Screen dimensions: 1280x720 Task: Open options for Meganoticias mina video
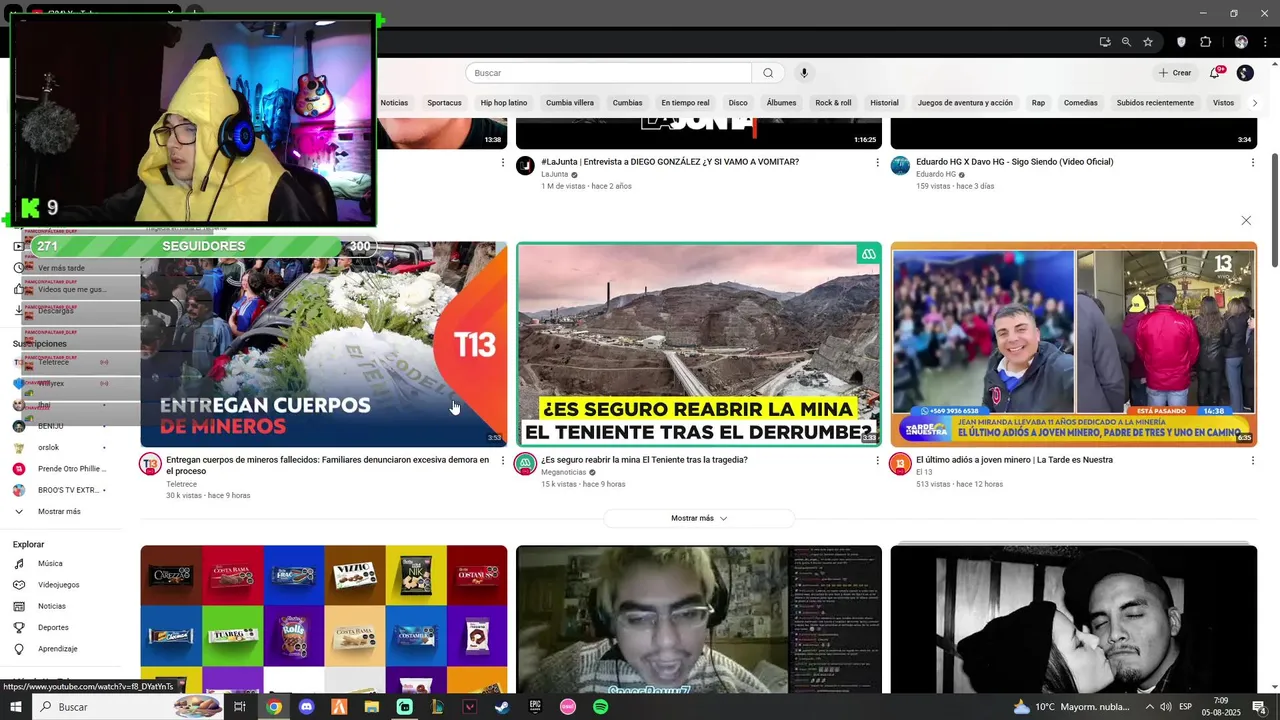(878, 460)
